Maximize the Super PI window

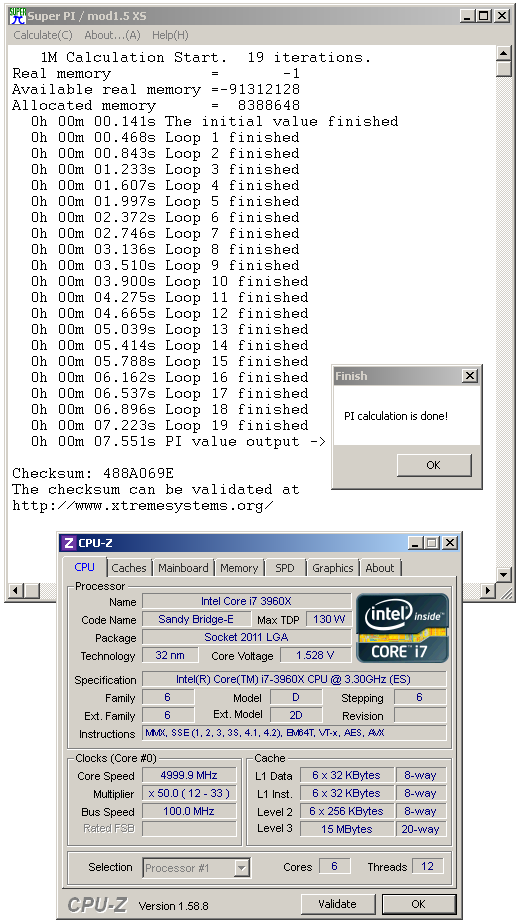484,16
